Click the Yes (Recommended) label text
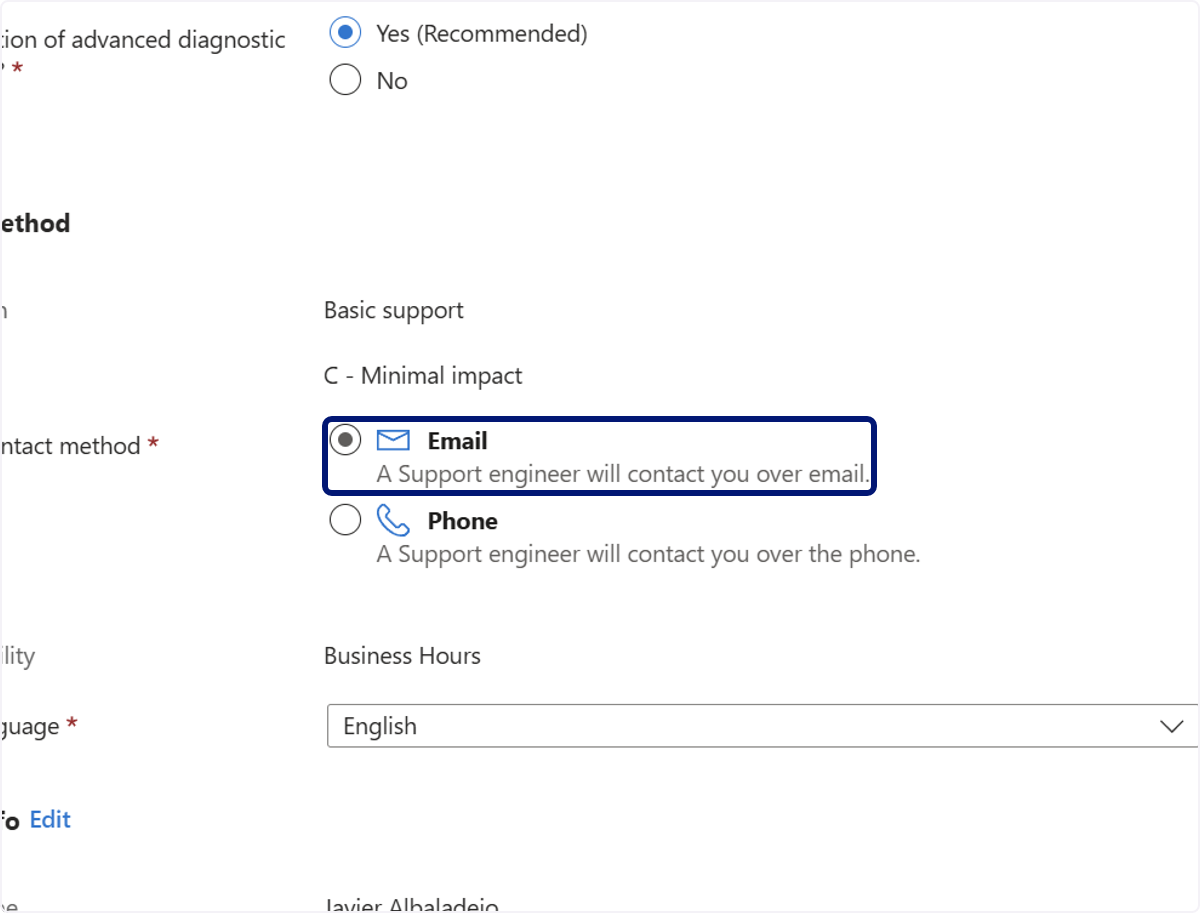Viewport: 1200px width, 913px height. (482, 33)
